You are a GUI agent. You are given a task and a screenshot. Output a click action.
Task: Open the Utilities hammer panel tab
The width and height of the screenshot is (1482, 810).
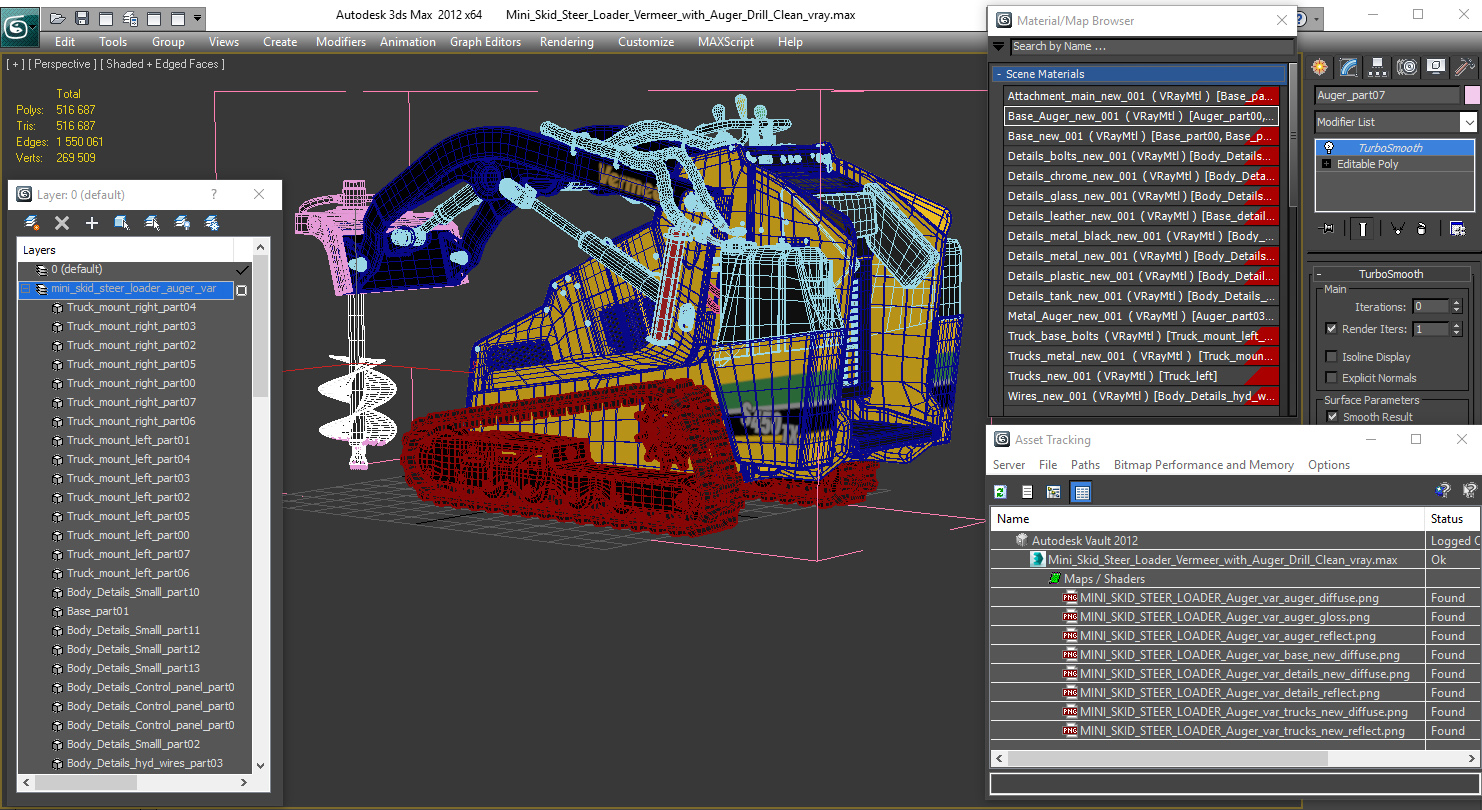pos(1465,67)
